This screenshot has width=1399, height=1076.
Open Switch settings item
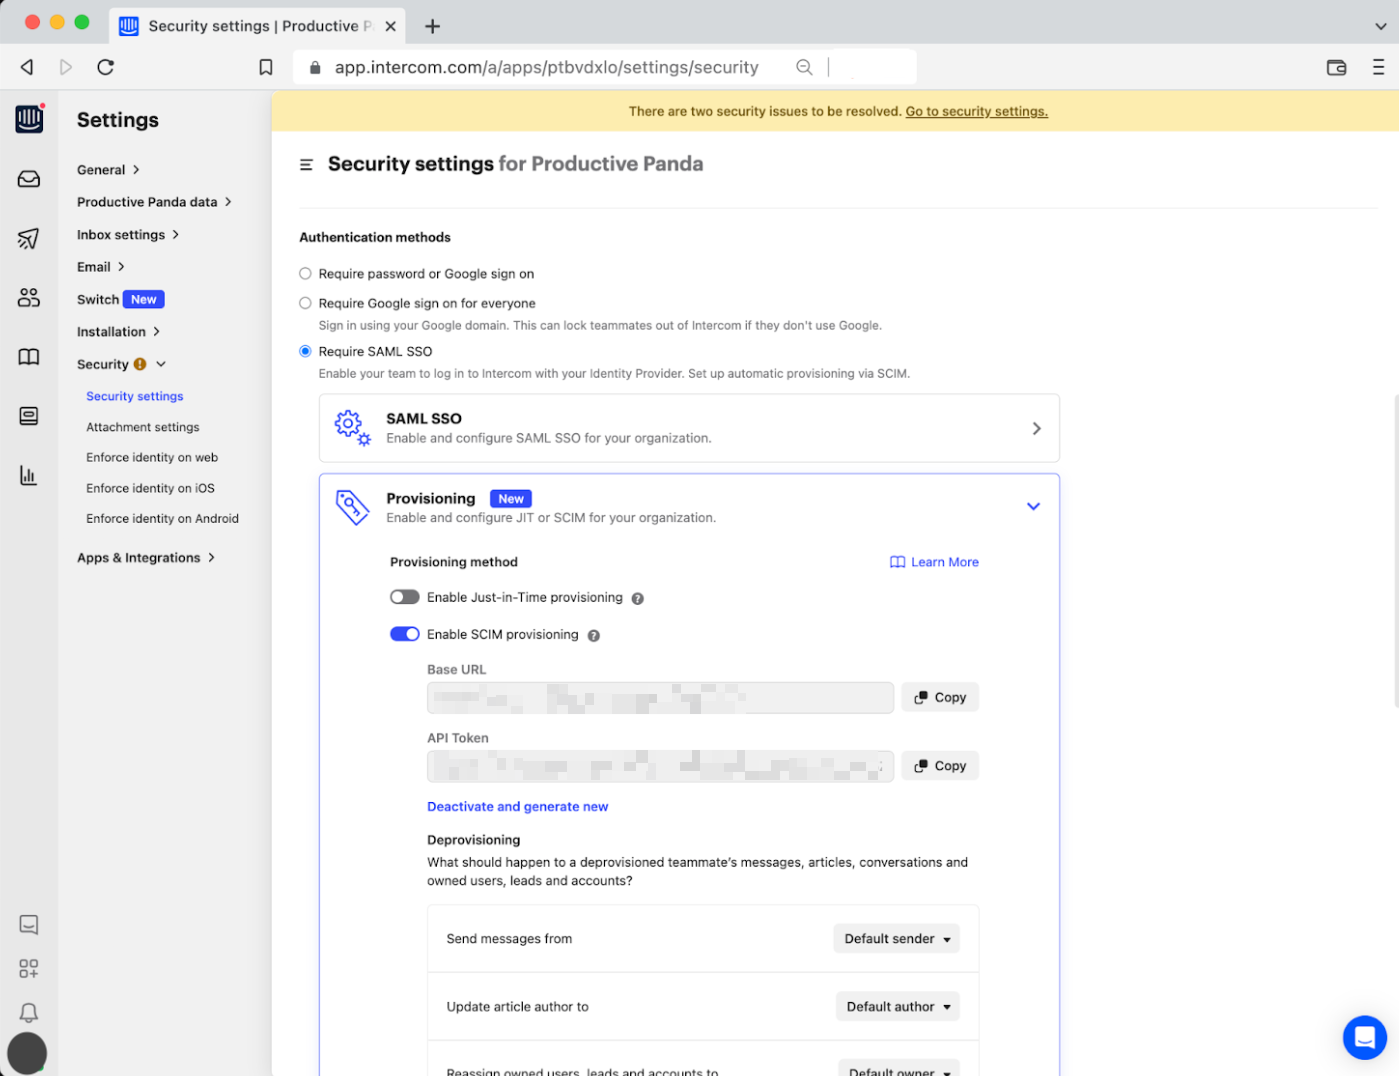[120, 299]
